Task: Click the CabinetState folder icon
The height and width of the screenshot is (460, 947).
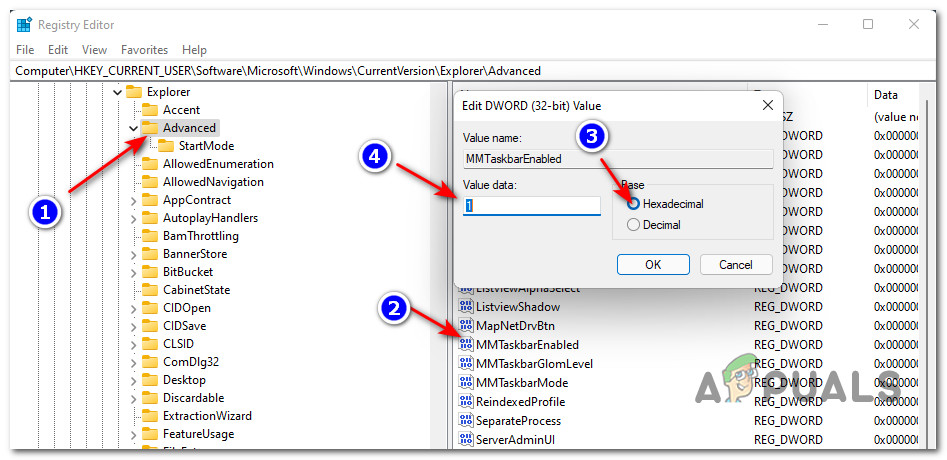Action: click(x=149, y=290)
